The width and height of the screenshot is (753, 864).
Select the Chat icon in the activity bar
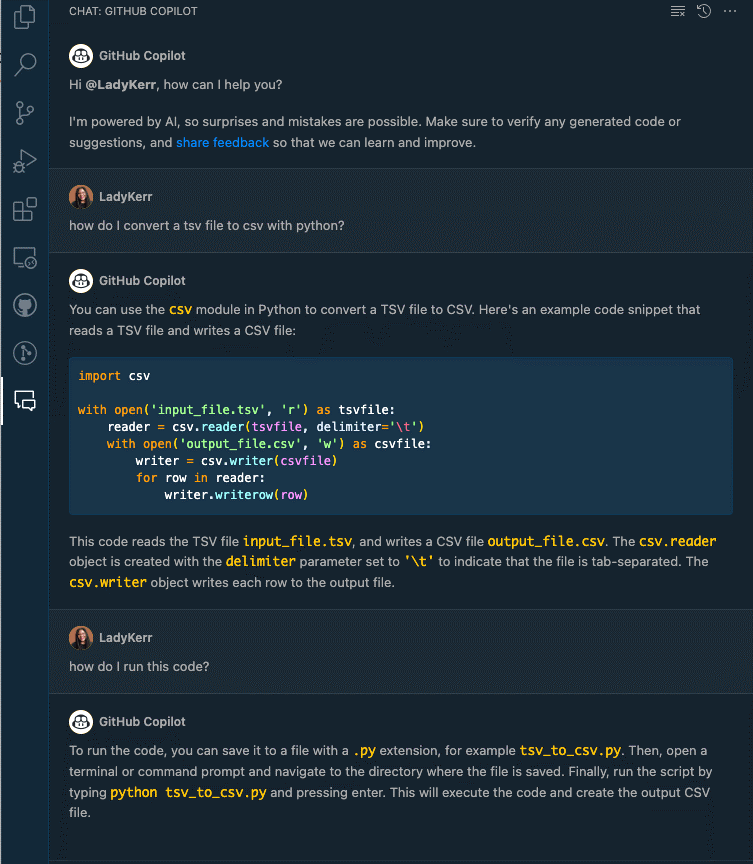(24, 400)
